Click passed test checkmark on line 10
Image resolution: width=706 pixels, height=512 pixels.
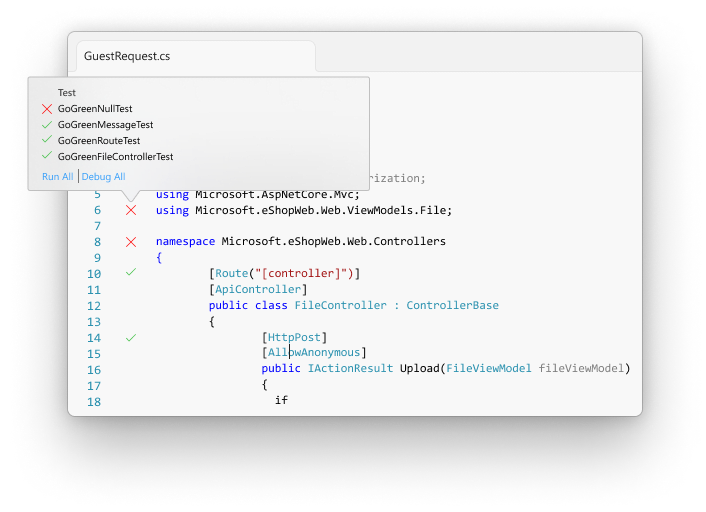click(x=131, y=272)
